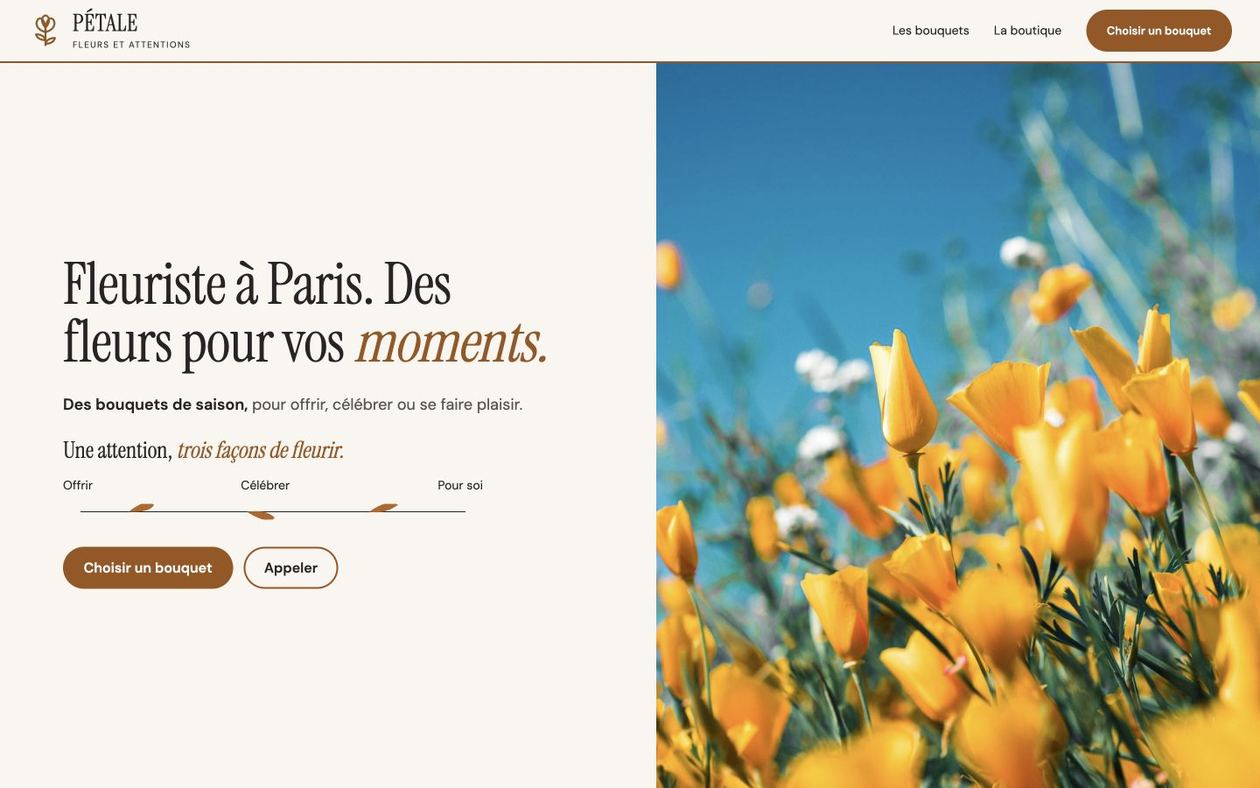This screenshot has height=788, width=1260.
Task: Select the Offrir label
Action: pos(78,485)
